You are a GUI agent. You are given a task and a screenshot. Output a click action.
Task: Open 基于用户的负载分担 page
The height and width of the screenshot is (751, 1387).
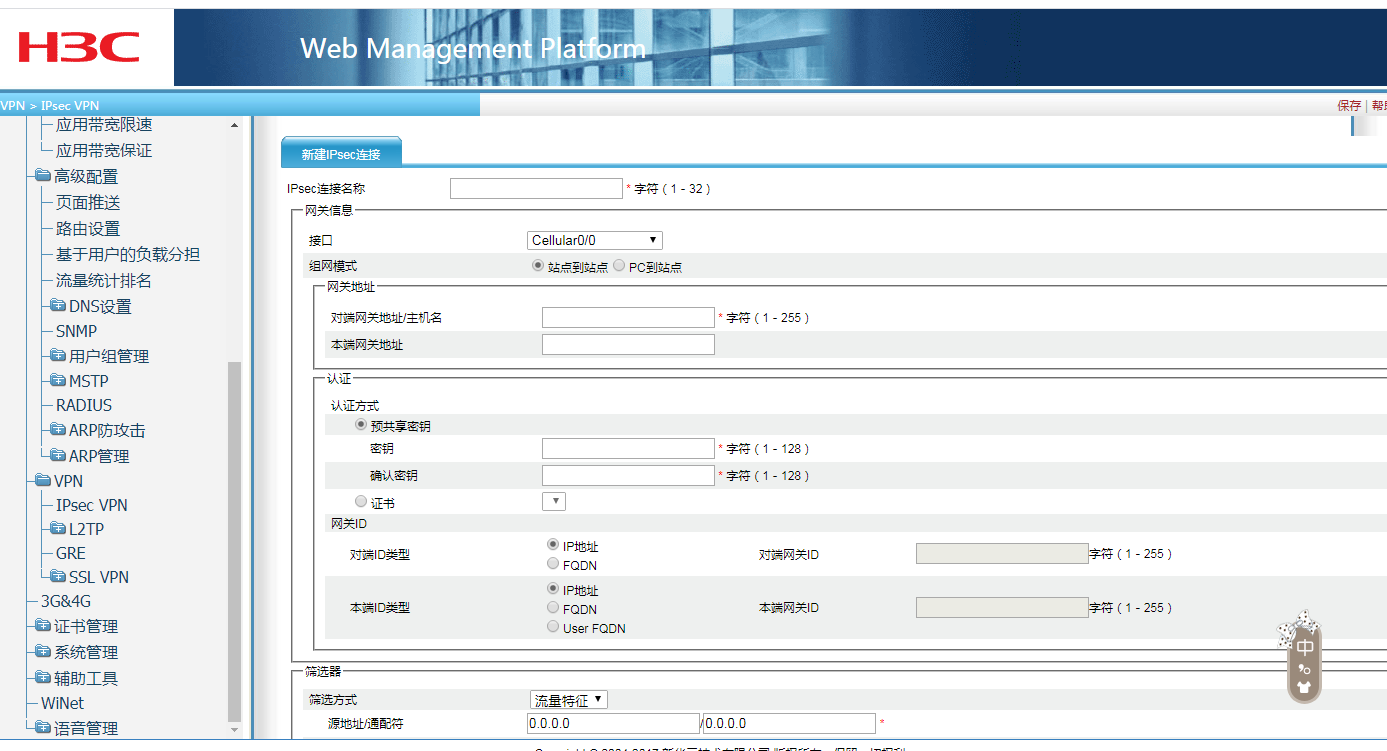click(128, 254)
